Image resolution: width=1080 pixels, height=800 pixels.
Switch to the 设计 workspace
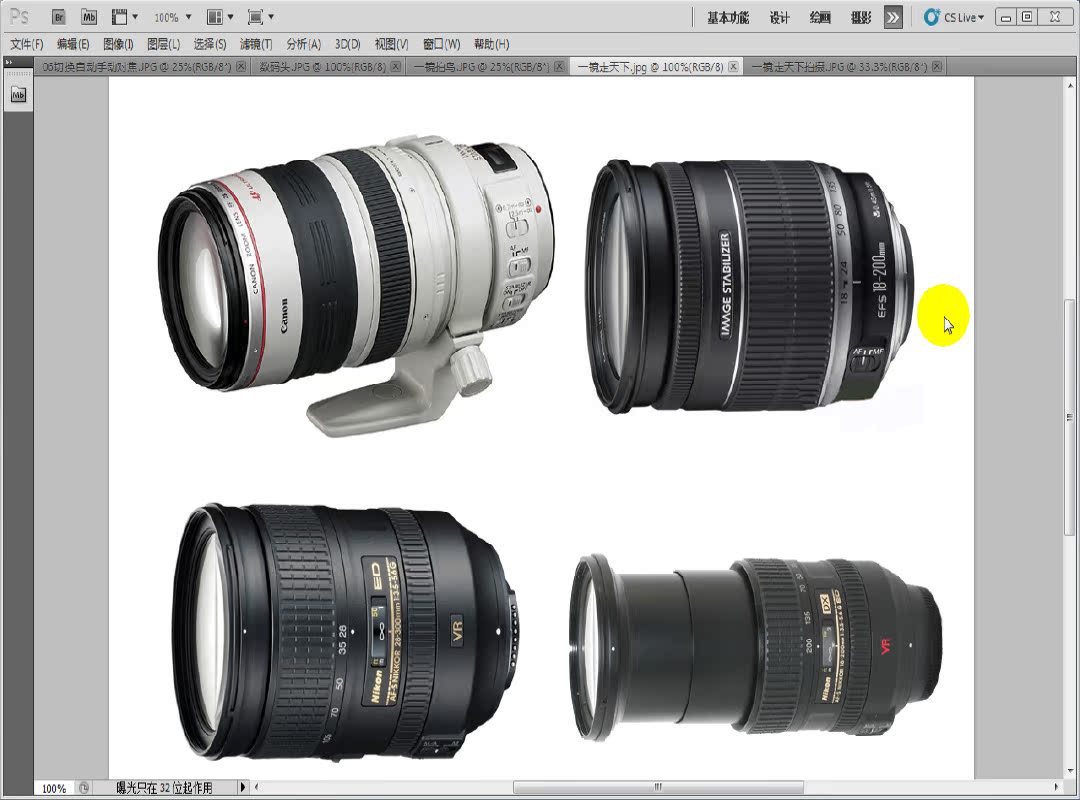(x=779, y=18)
